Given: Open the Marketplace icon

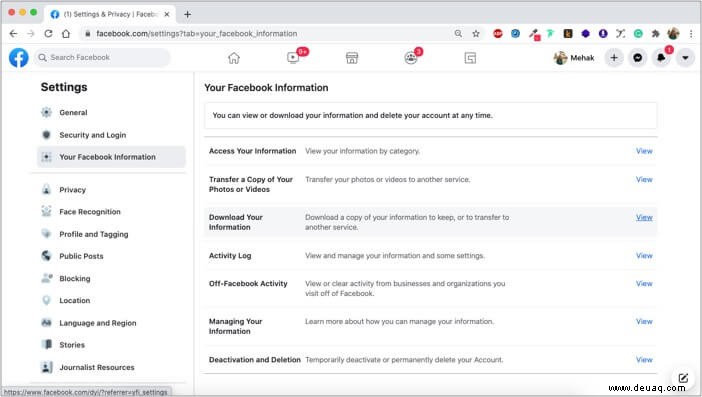Looking at the screenshot, I should click(352, 58).
